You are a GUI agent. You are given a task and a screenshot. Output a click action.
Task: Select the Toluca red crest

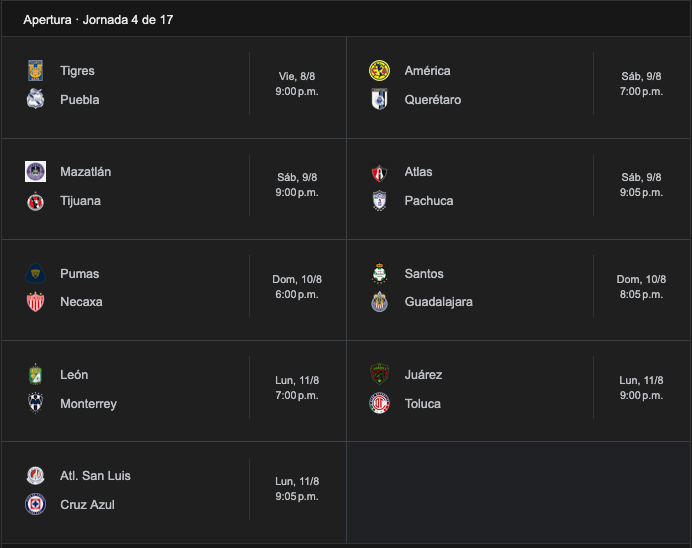click(x=379, y=403)
